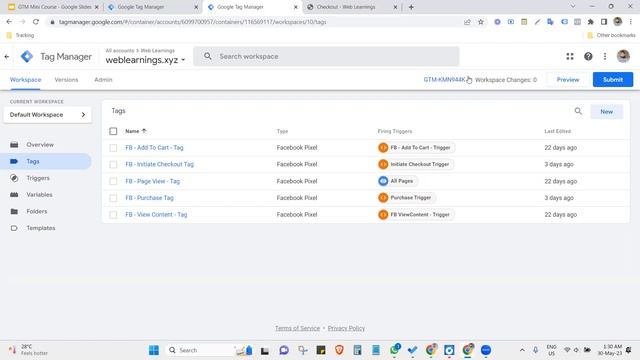The image size is (640, 360).
Task: Open the Terms of Service link
Action: point(297,328)
